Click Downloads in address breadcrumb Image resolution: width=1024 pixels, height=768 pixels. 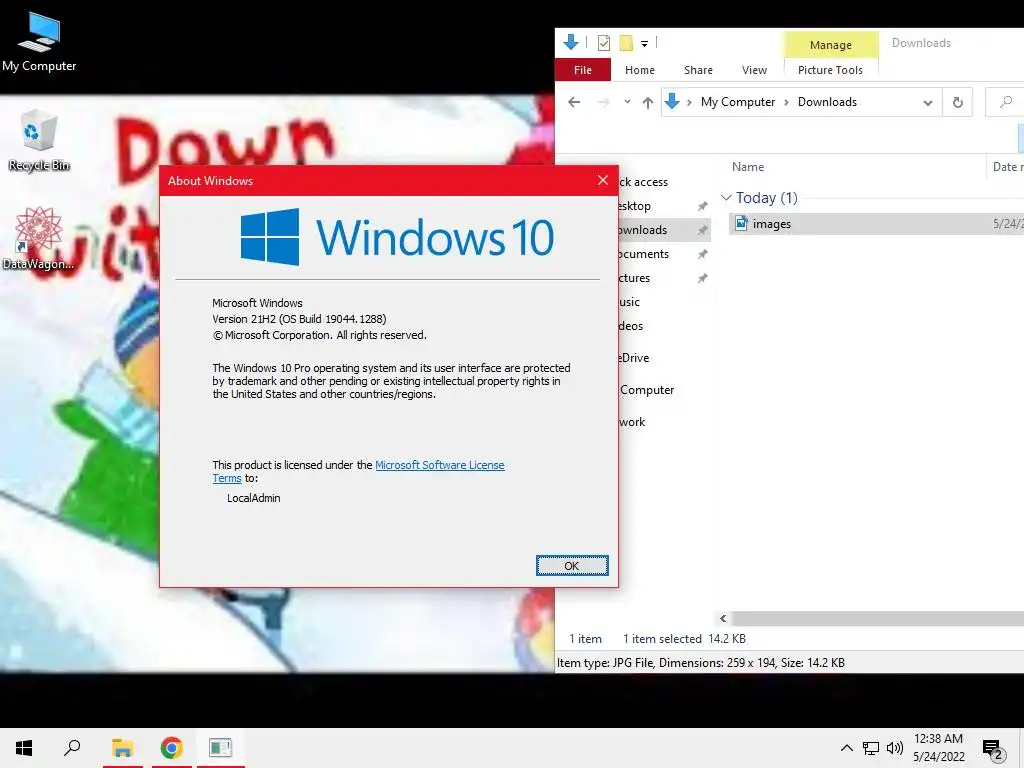coord(827,102)
